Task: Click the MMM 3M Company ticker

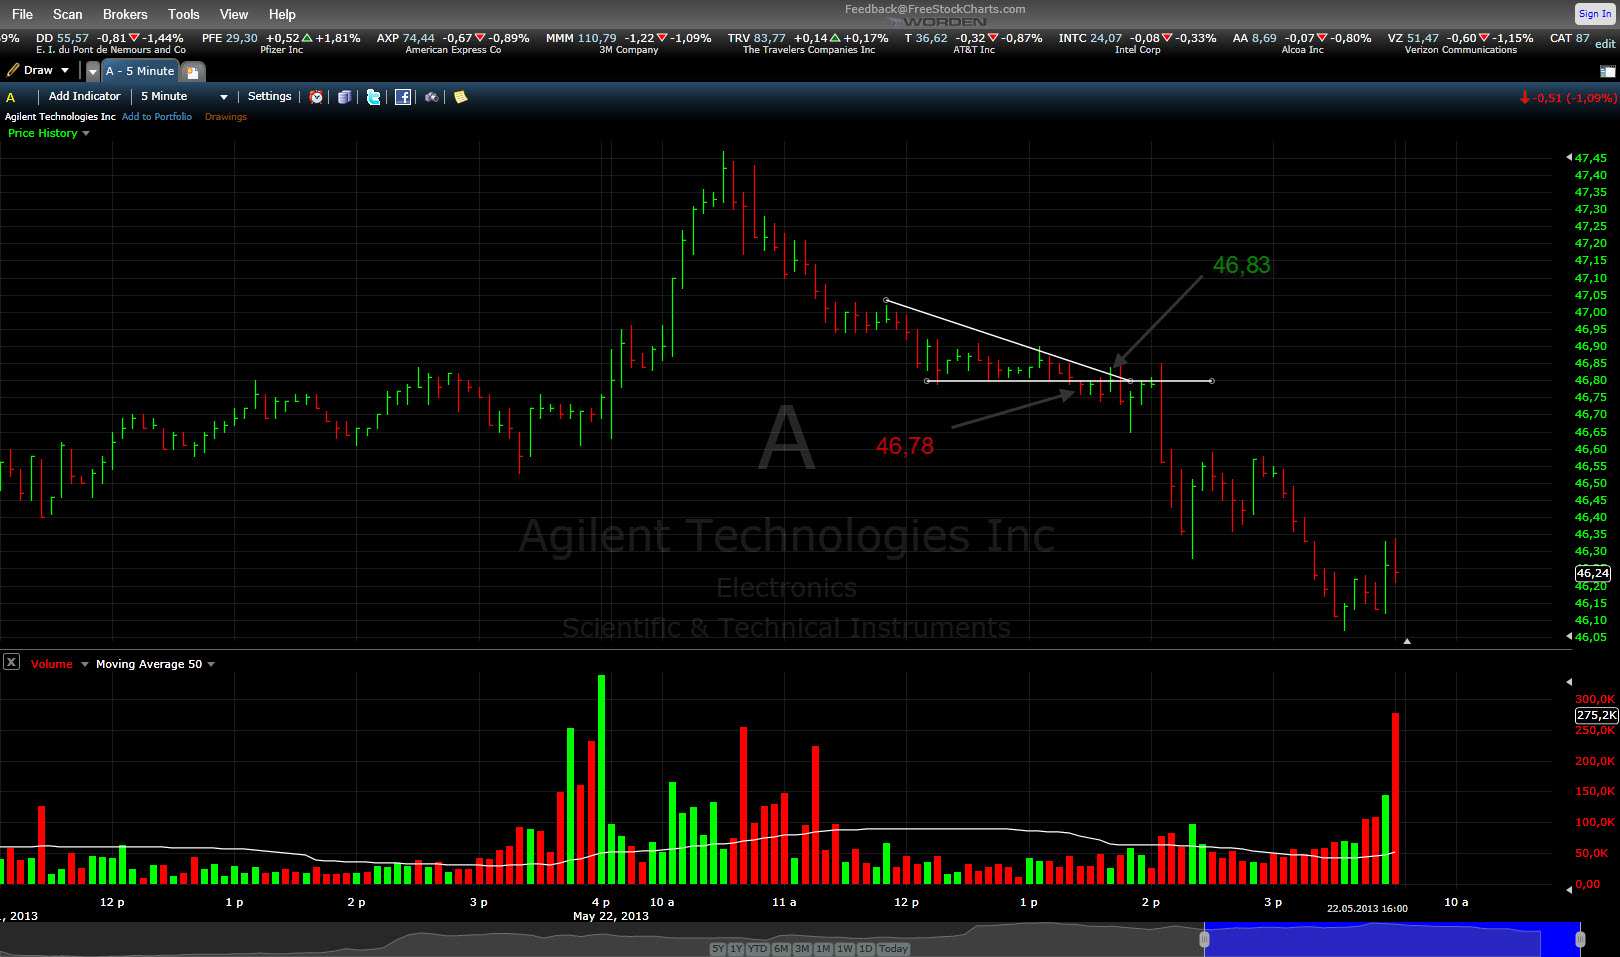Action: pos(628,43)
